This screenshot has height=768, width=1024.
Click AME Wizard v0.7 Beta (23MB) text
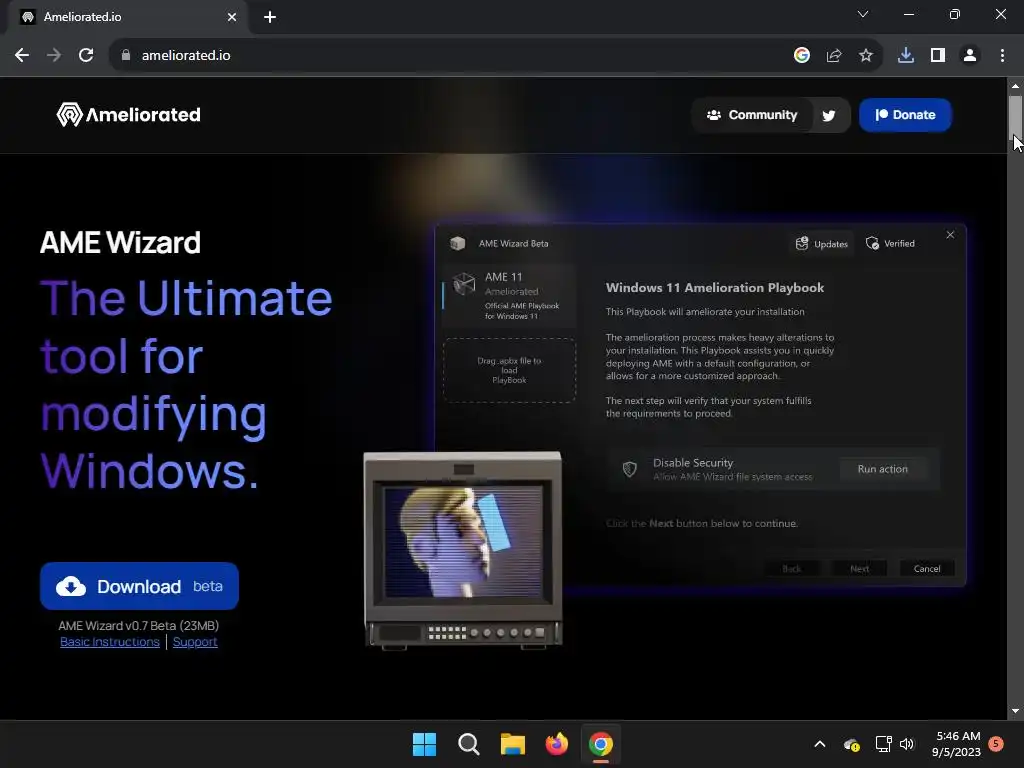(138, 626)
